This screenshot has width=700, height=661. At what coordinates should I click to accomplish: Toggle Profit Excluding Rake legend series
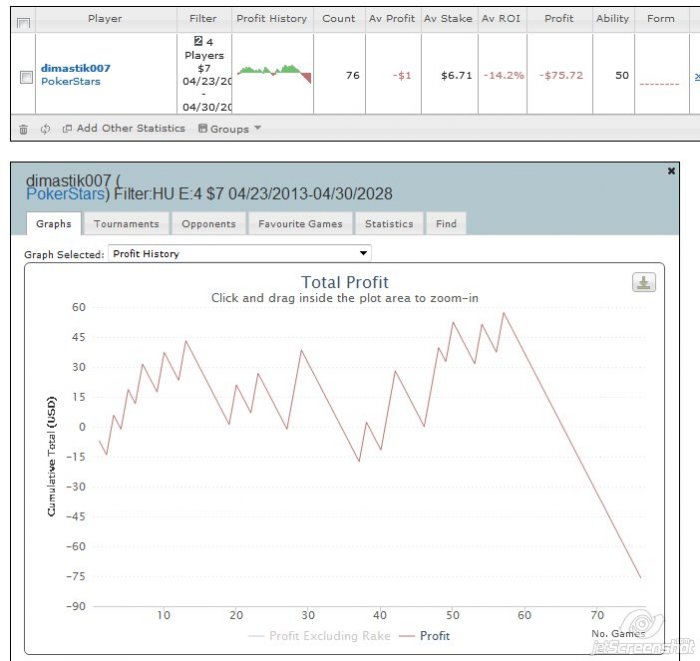pyautogui.click(x=319, y=636)
